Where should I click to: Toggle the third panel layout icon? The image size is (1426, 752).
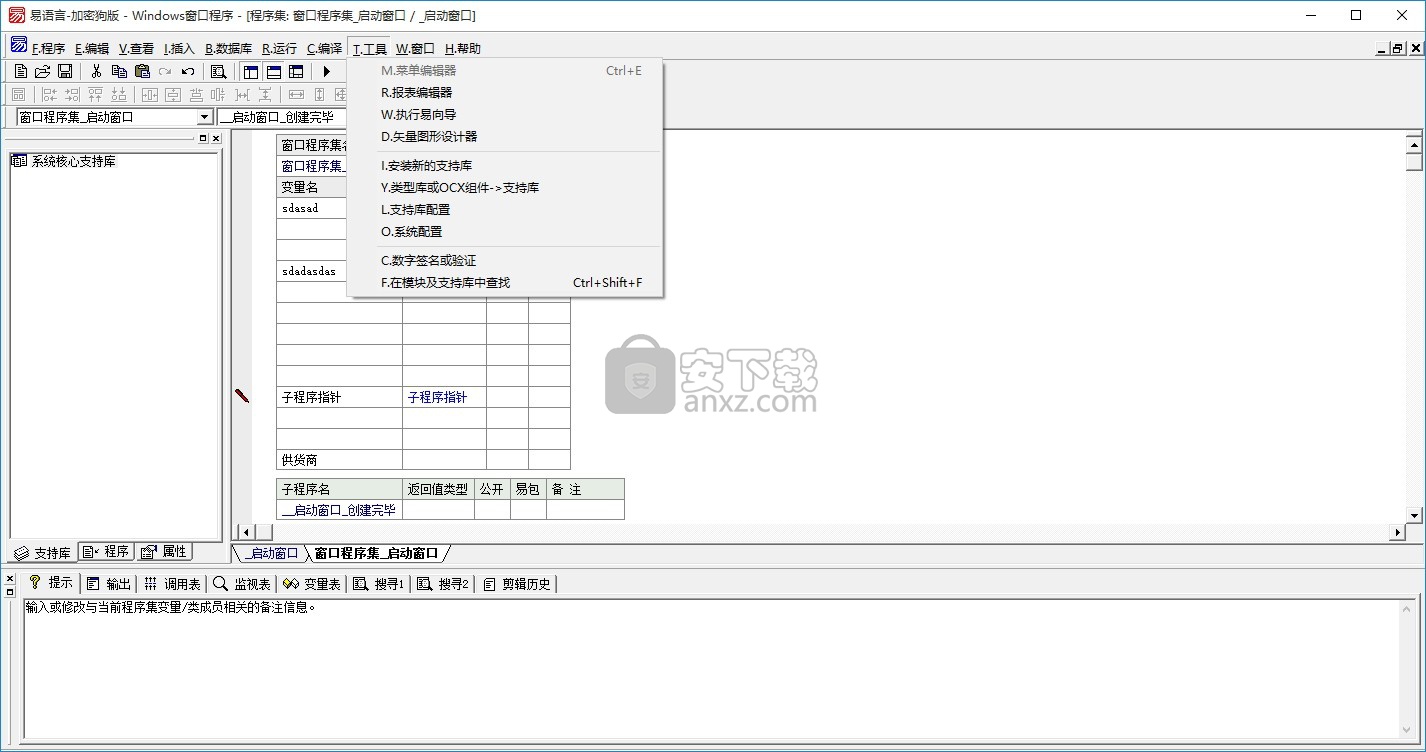[296, 71]
